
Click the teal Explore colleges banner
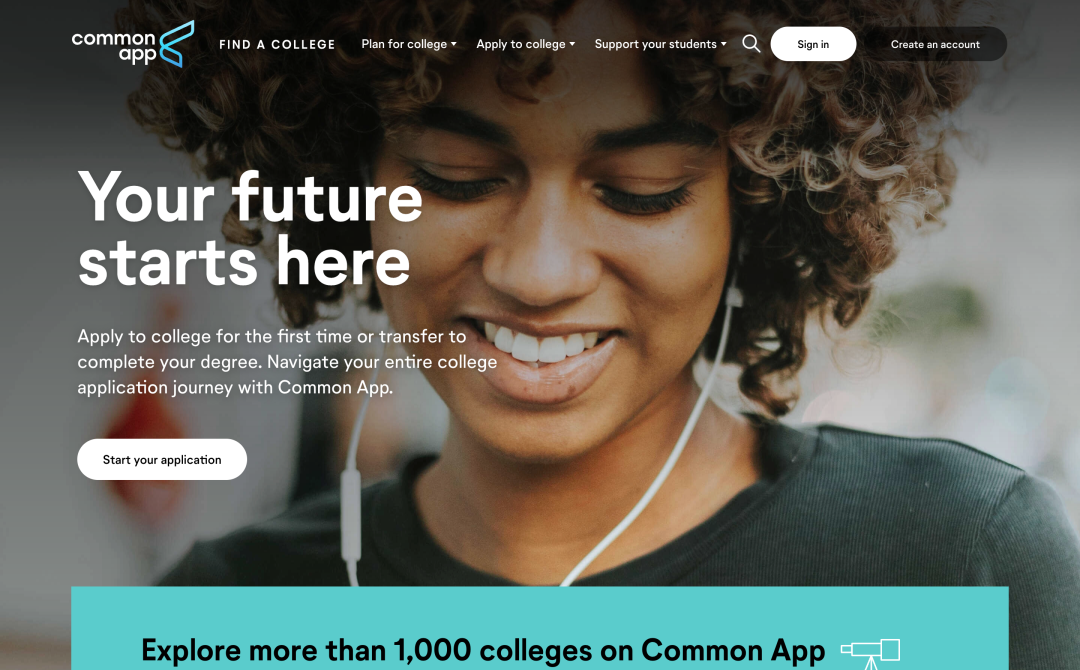point(539,628)
